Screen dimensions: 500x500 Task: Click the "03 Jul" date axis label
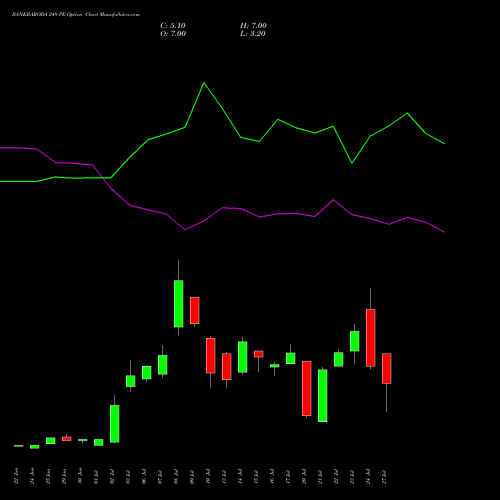point(128,477)
